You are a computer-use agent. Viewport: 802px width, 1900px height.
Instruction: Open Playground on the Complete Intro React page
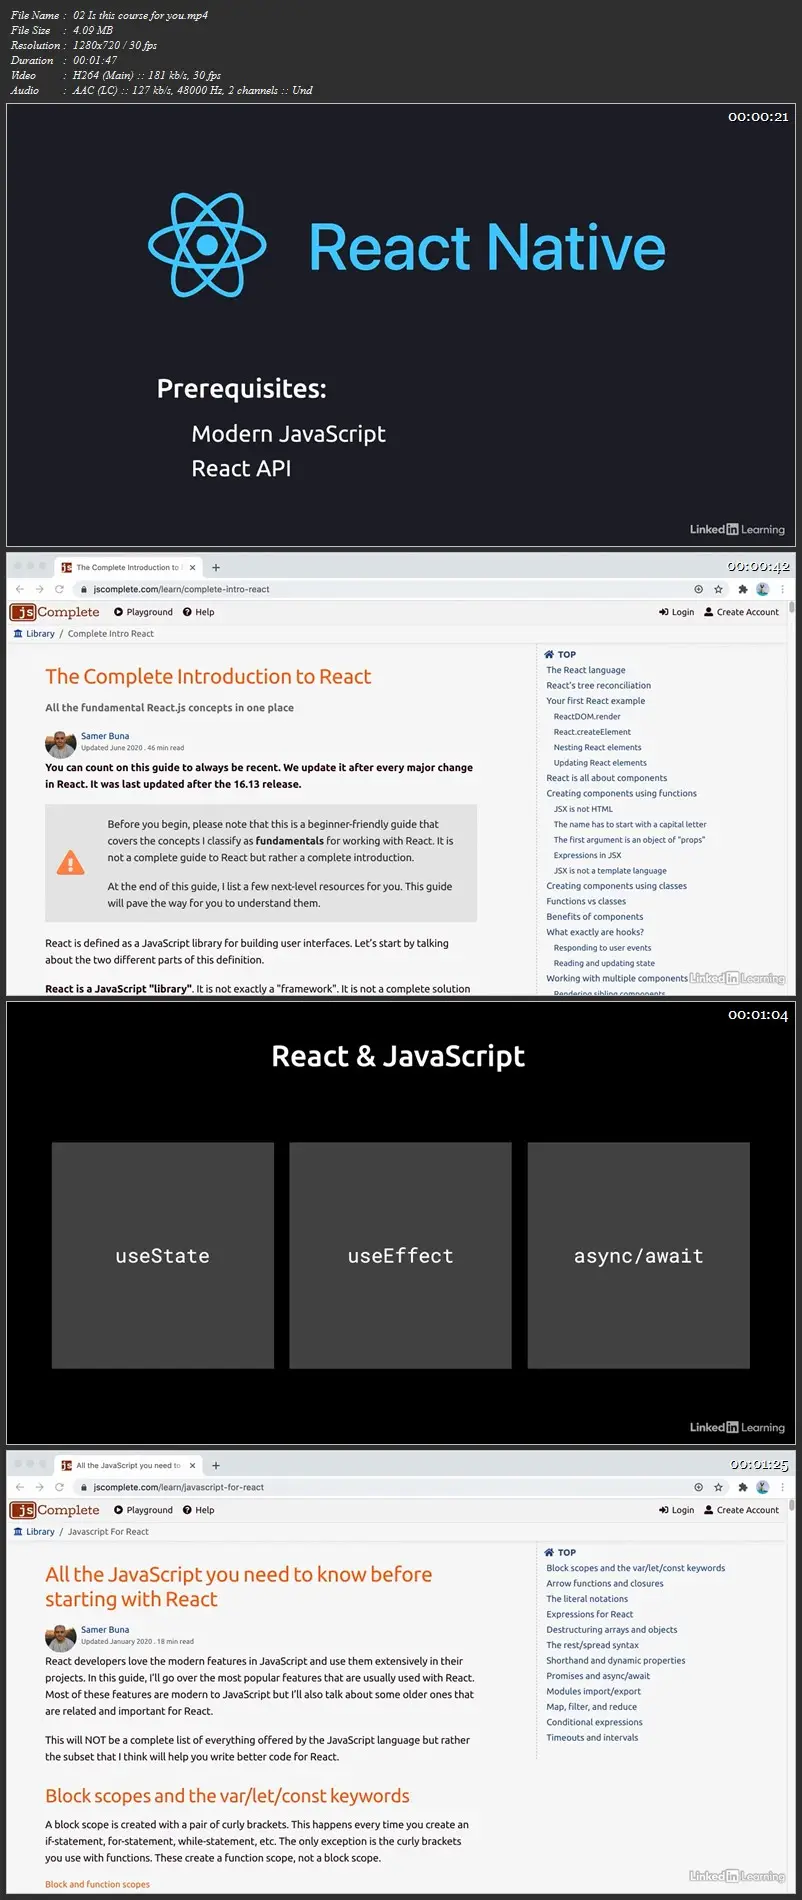(x=143, y=612)
